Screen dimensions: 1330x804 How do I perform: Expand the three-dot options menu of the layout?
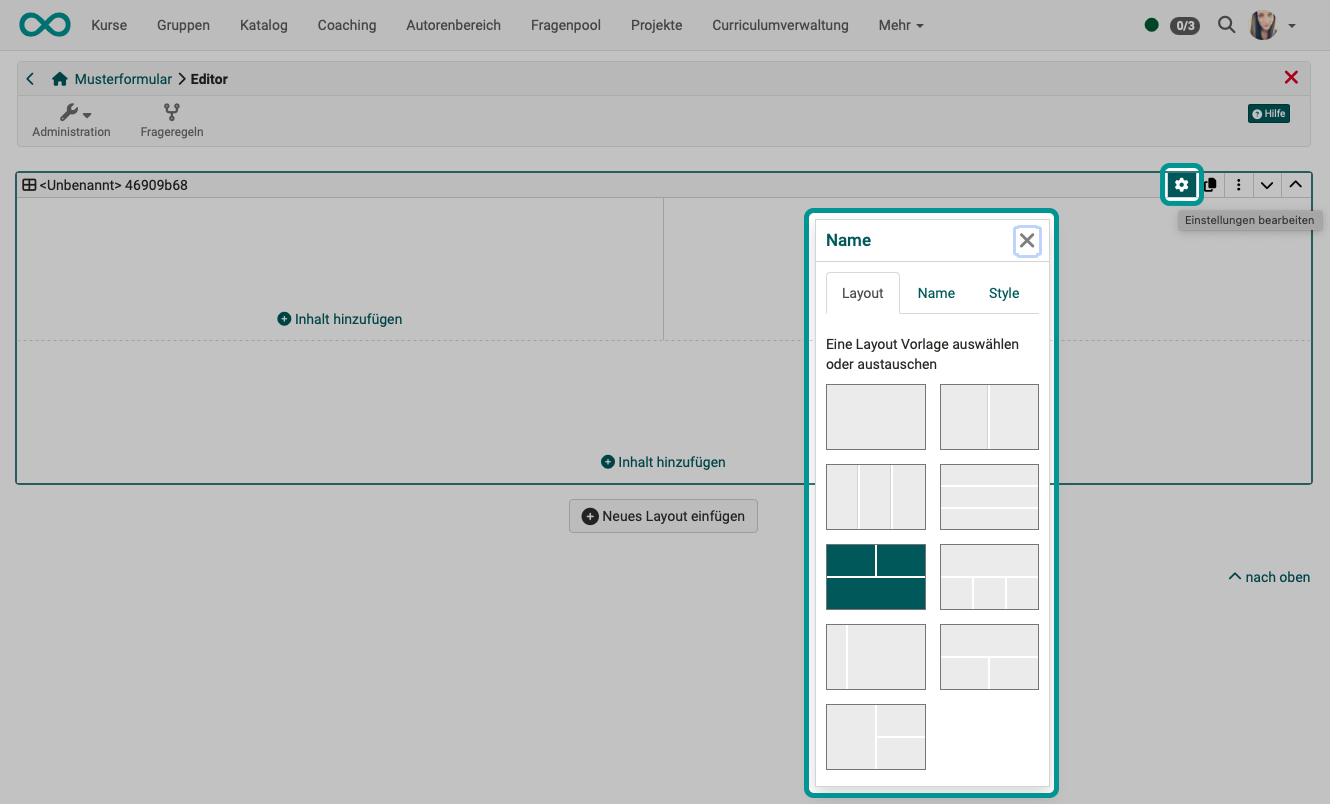tap(1239, 184)
